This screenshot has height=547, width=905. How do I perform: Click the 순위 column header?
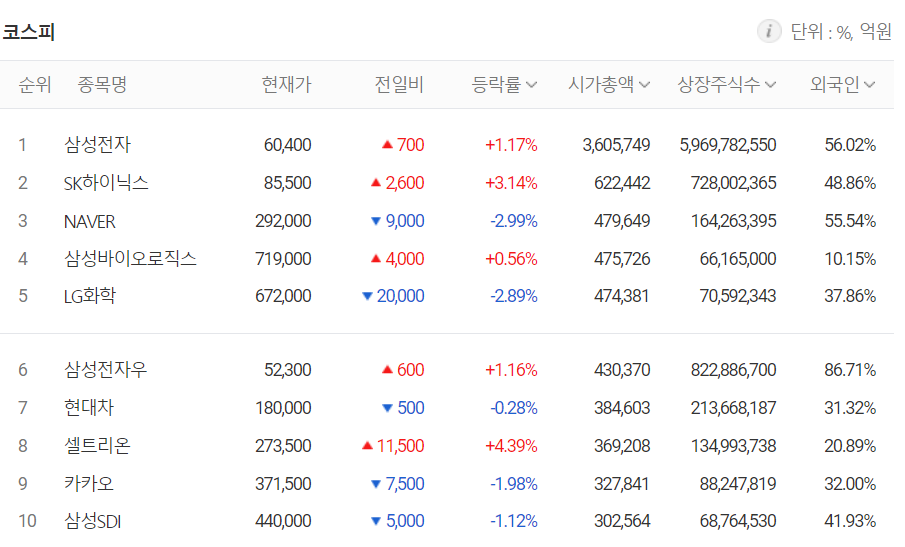pyautogui.click(x=35, y=85)
